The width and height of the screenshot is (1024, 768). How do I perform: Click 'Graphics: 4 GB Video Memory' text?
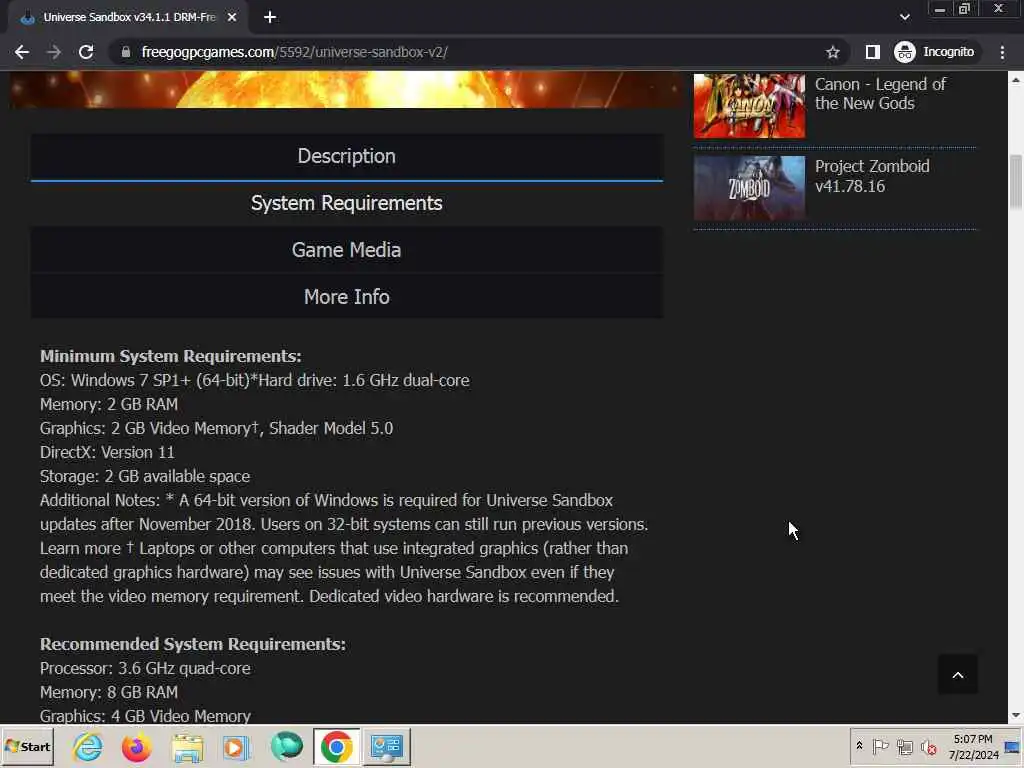click(145, 716)
